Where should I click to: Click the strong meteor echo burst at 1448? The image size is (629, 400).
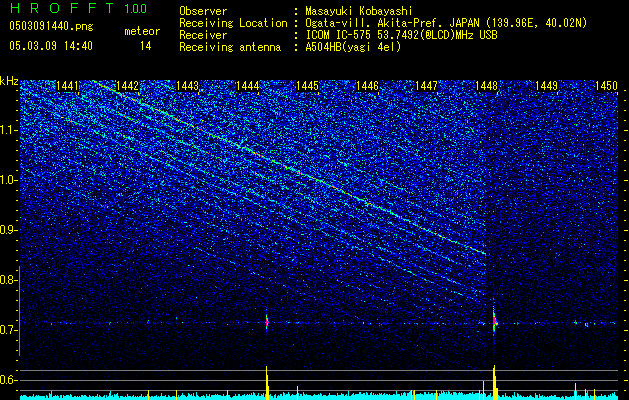pos(494,321)
